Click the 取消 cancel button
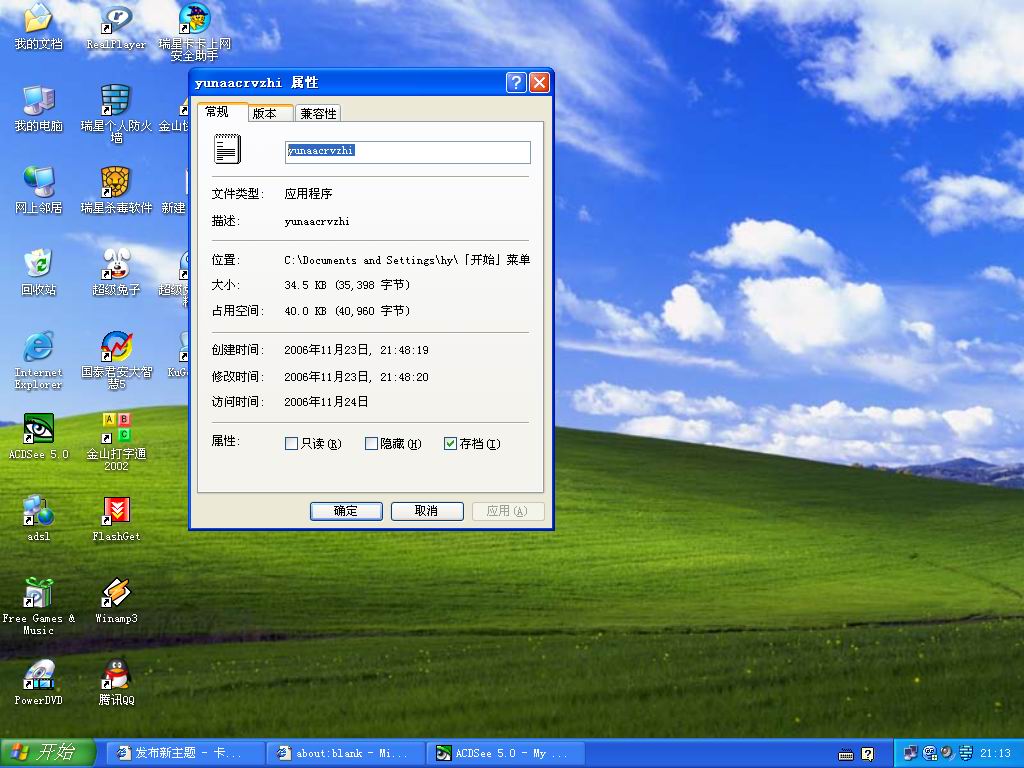Screen dimensions: 1024x768 [x=426, y=511]
